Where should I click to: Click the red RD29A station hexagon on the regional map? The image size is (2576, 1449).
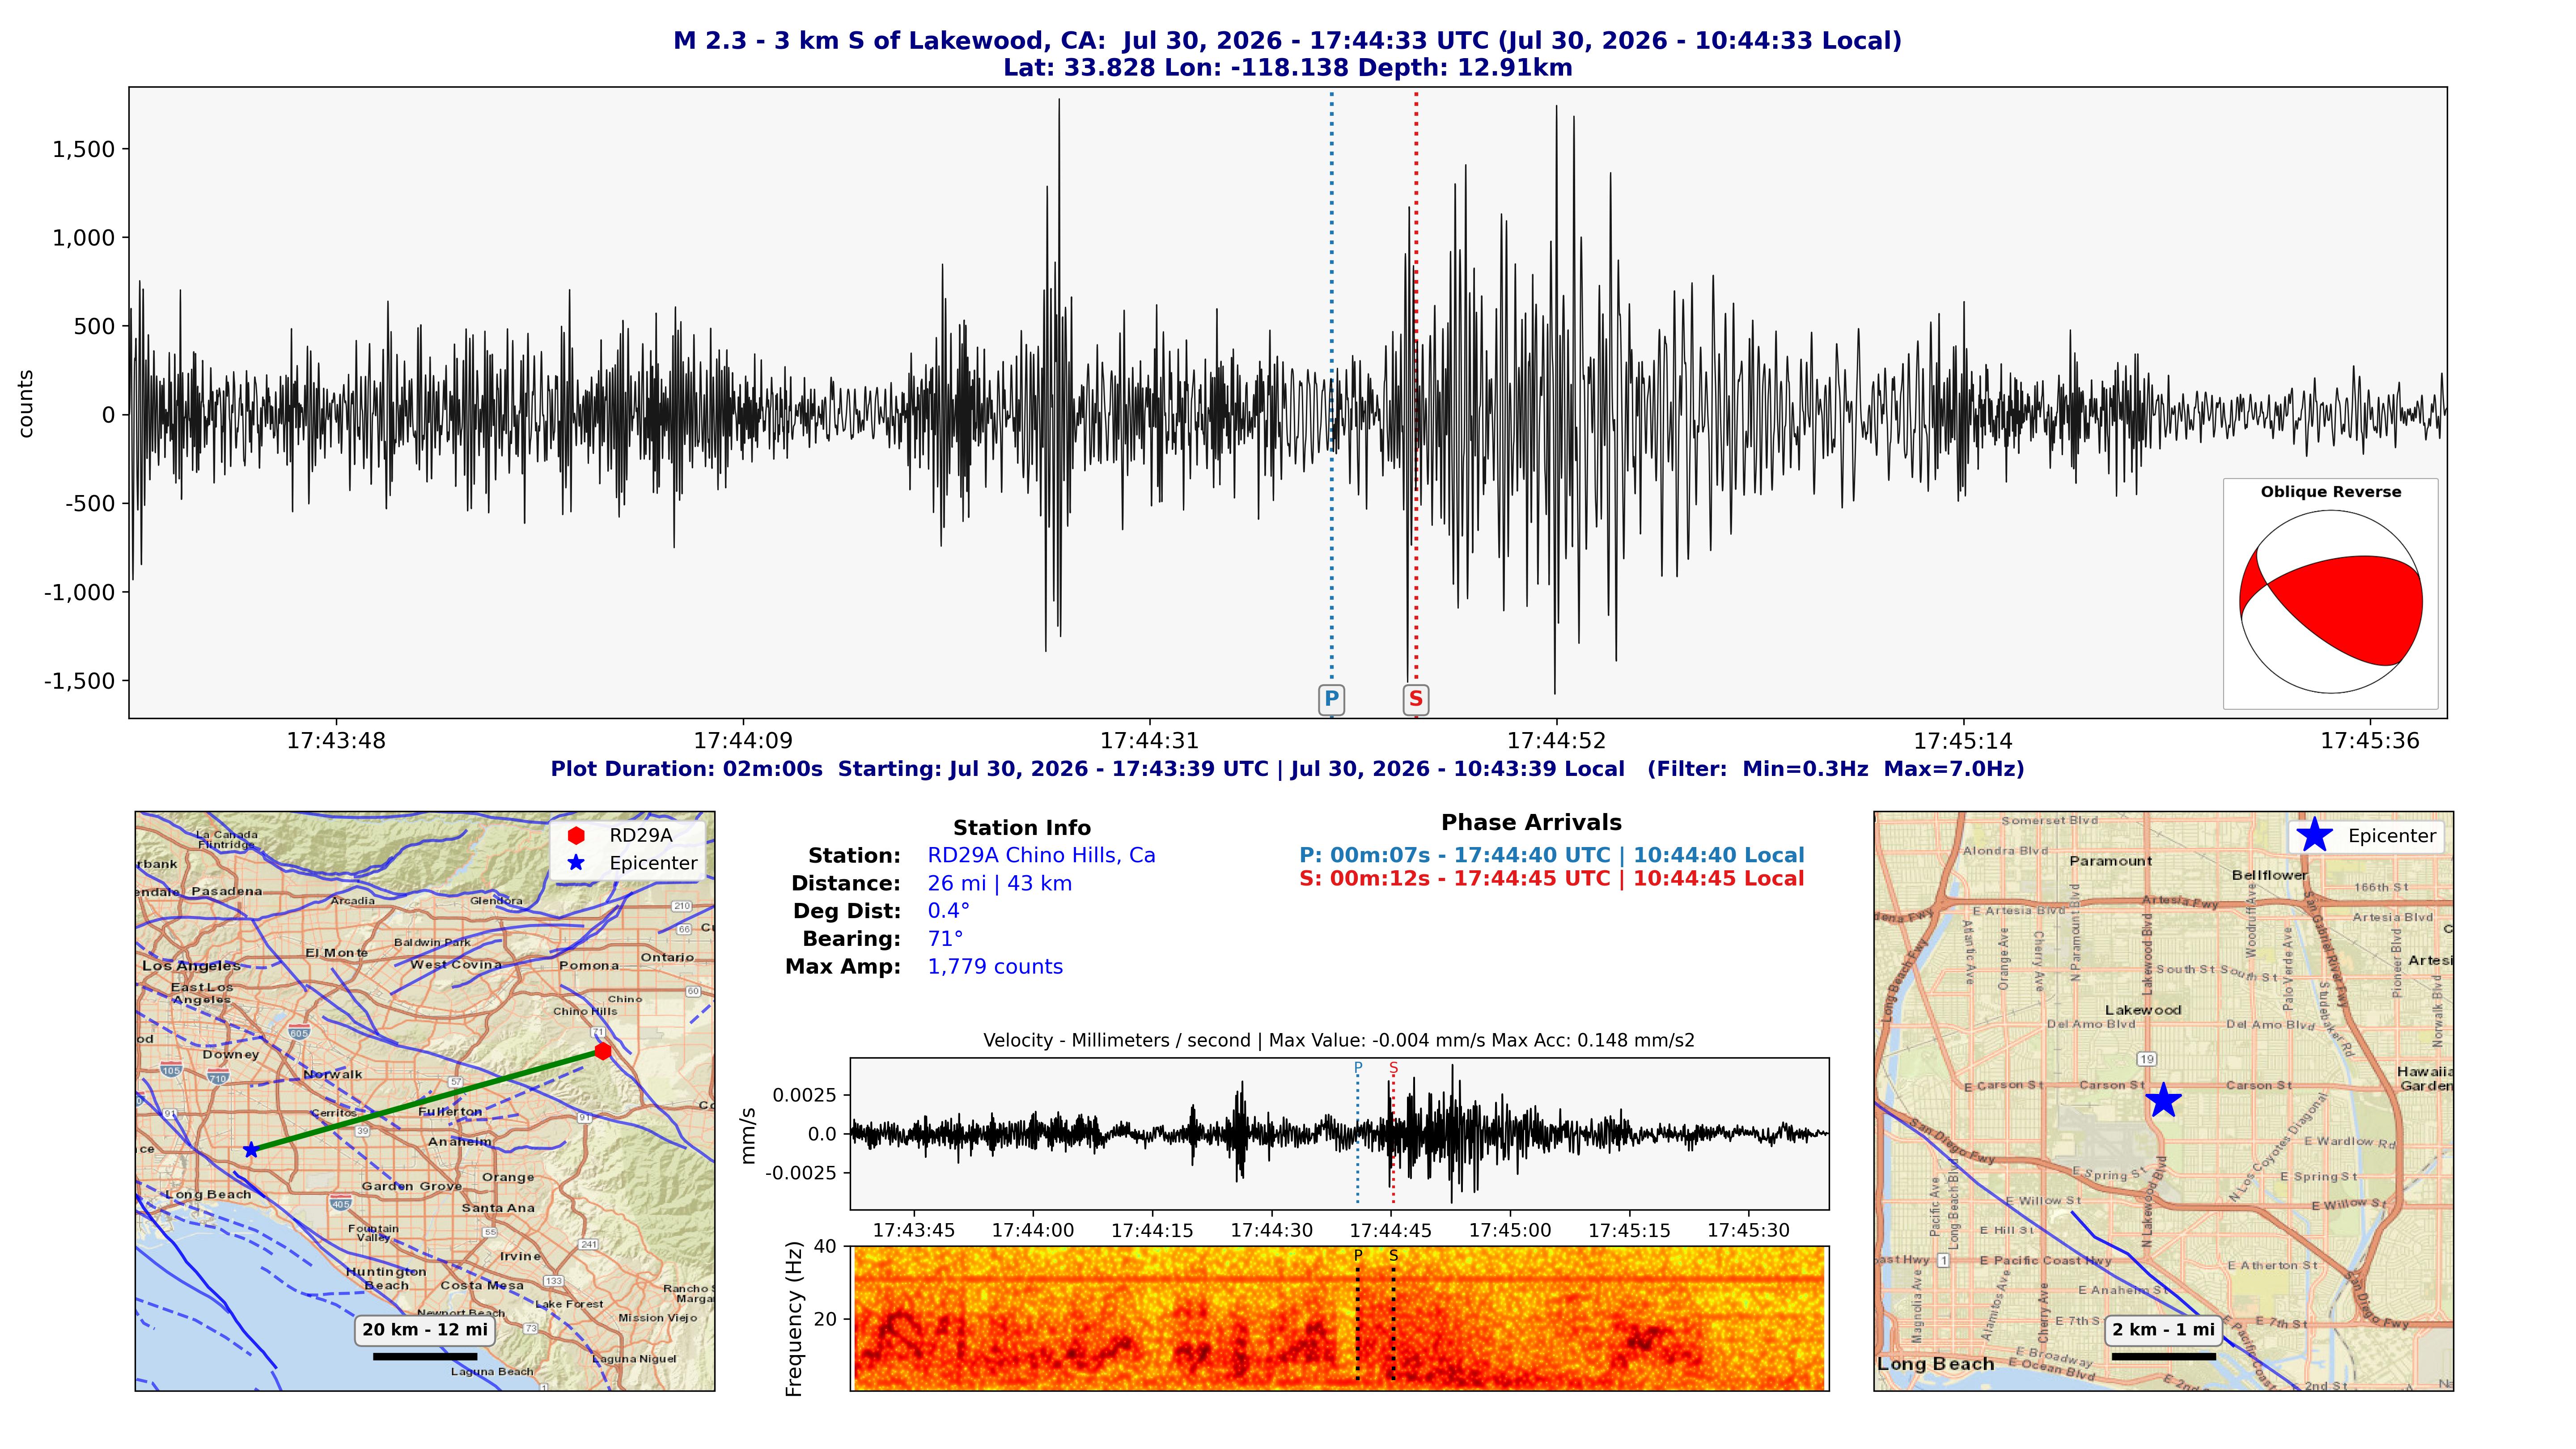(602, 1051)
